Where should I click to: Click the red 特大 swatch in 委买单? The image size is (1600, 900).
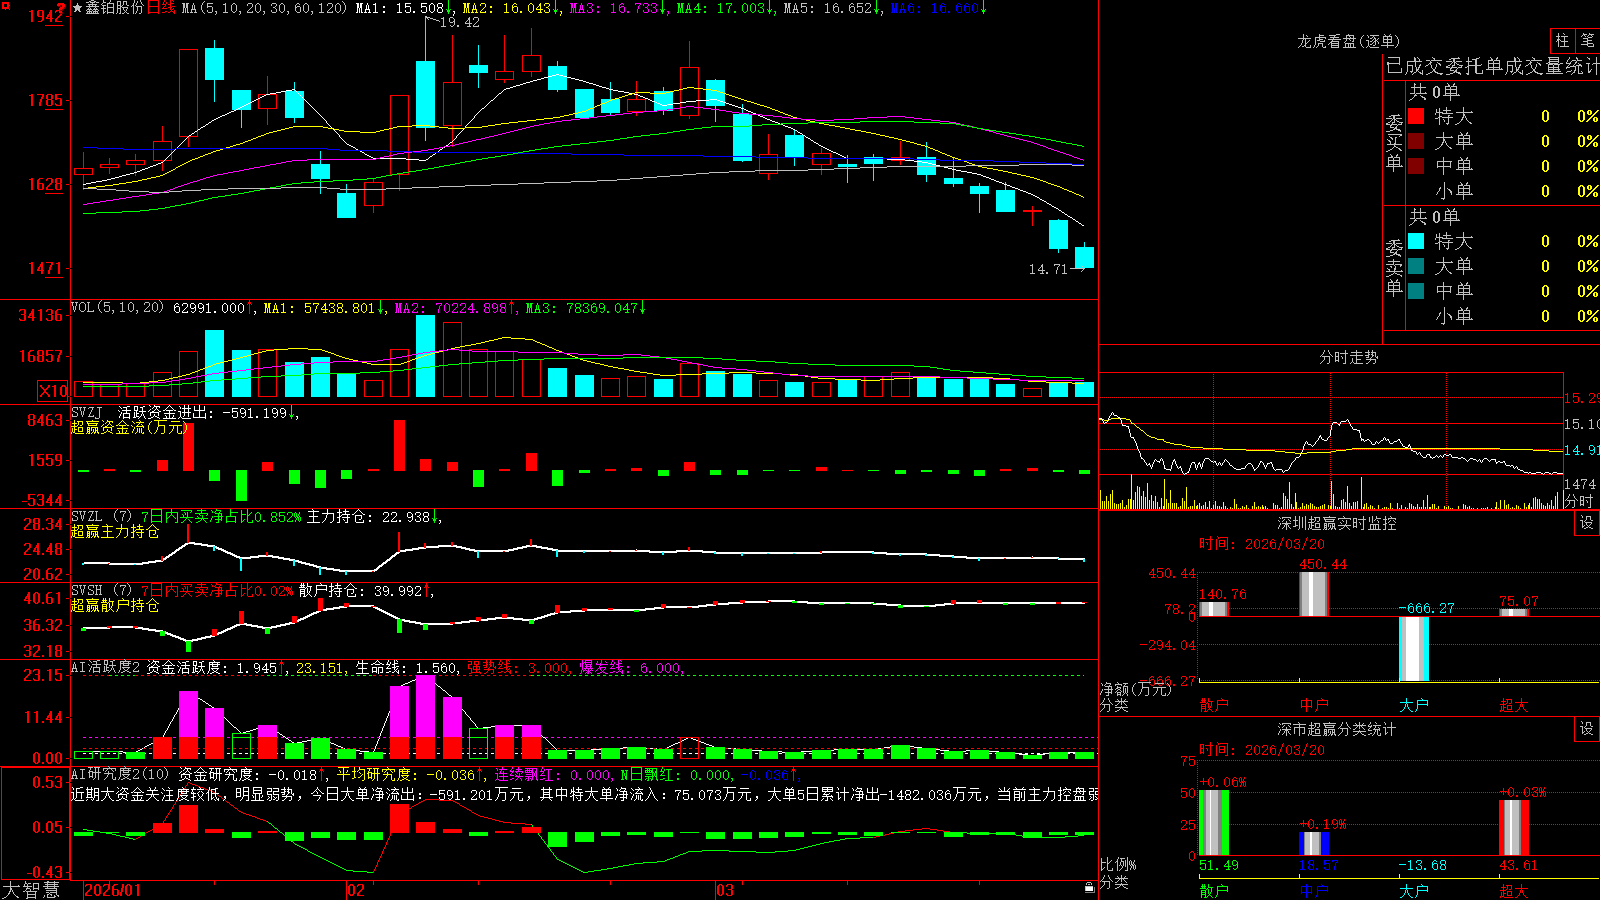[x=1416, y=116]
